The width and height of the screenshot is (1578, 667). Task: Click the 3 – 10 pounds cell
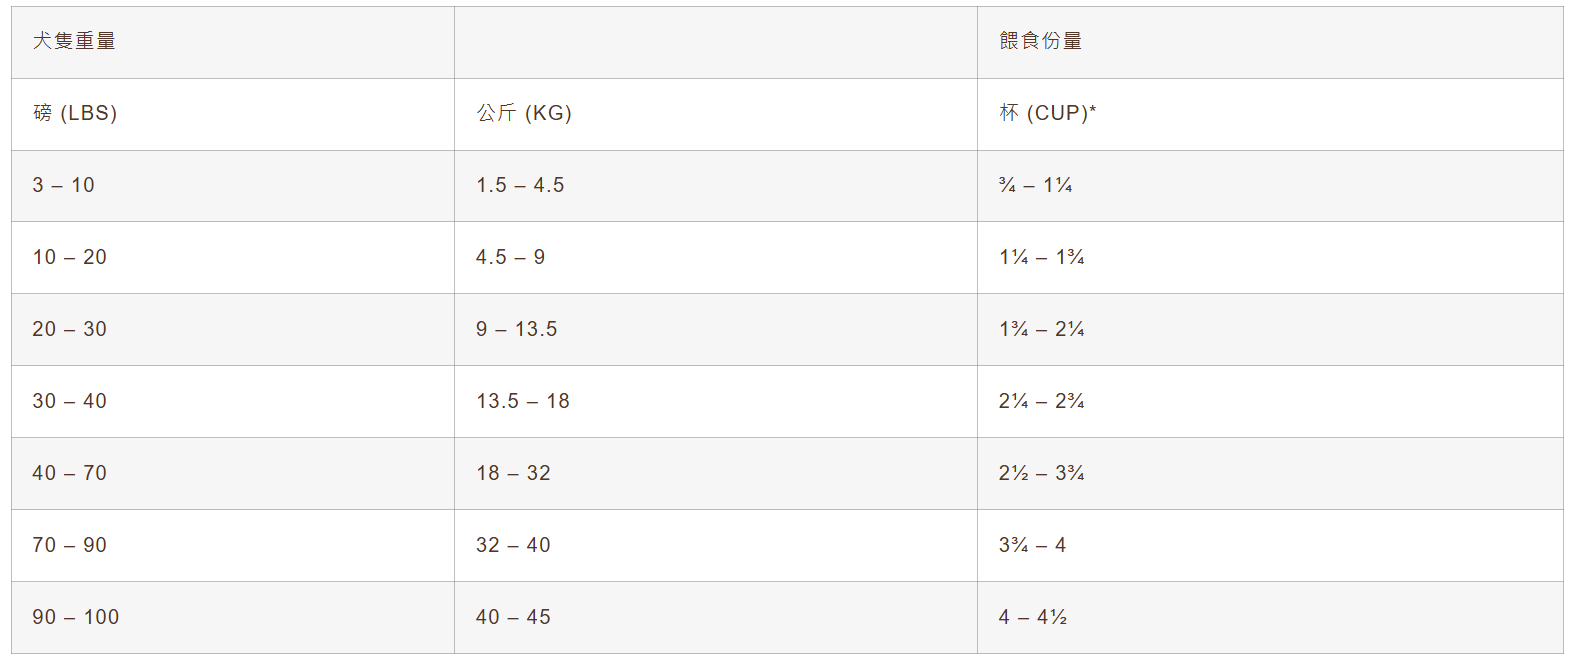(63, 185)
